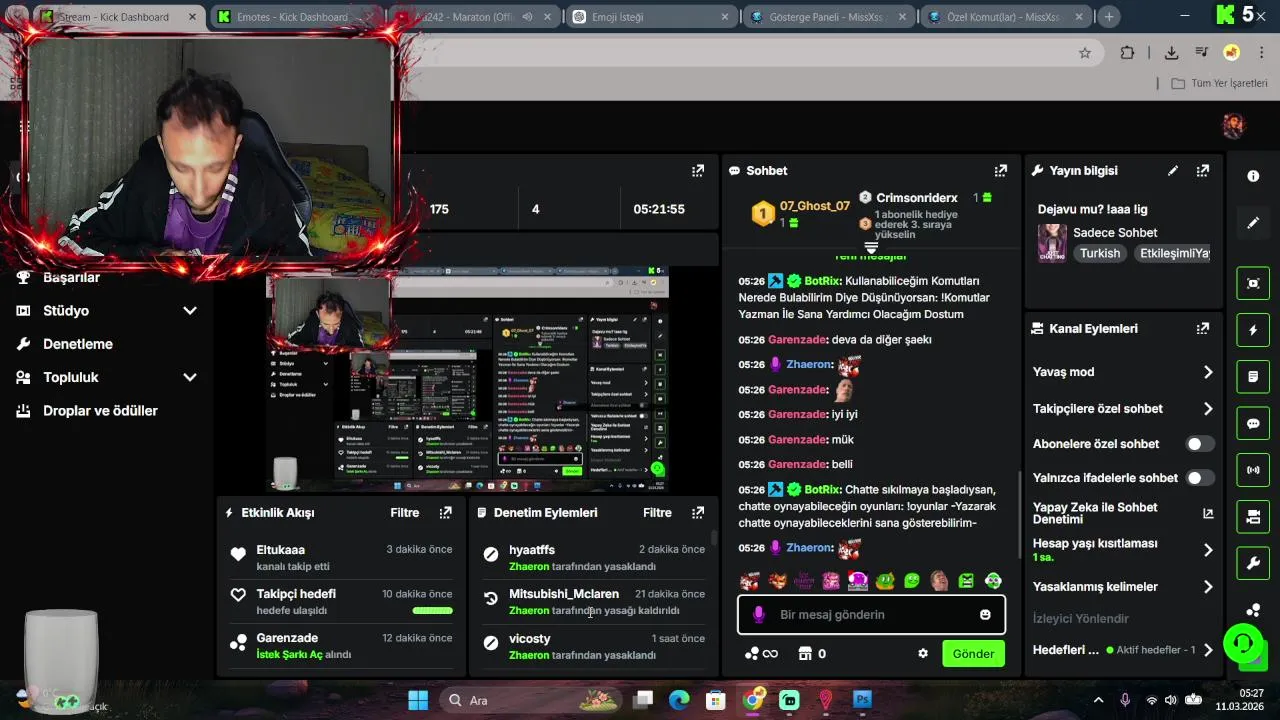Open Yavaş mod options chevron
1280x720 pixels.
point(1208,372)
